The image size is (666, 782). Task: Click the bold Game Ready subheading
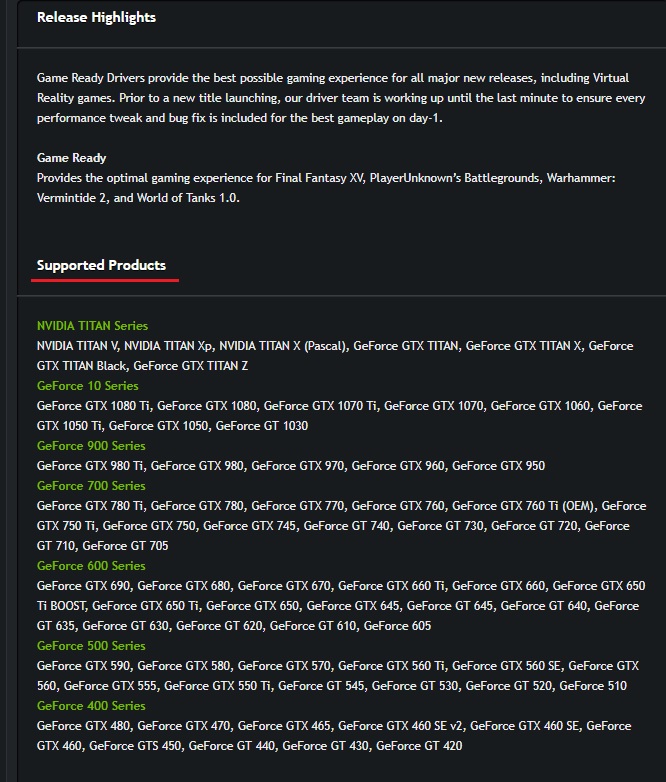[71, 158]
